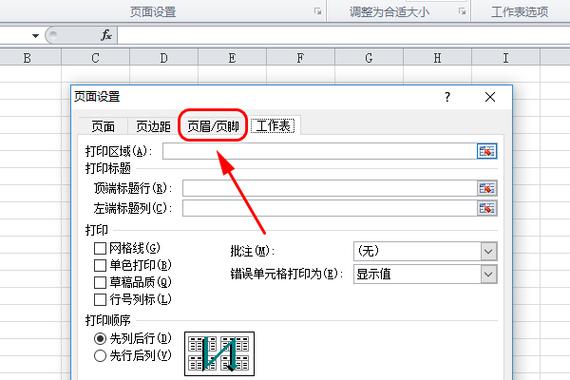
Task: Open 错误单元格打印为 dropdown
Action: coord(489,275)
